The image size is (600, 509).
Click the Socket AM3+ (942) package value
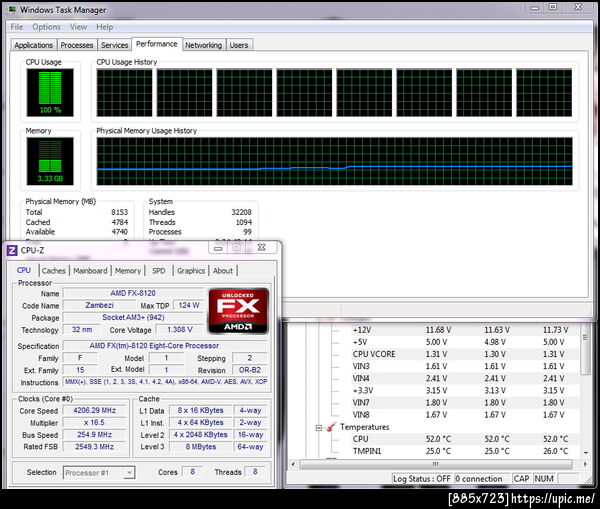click(x=133, y=317)
